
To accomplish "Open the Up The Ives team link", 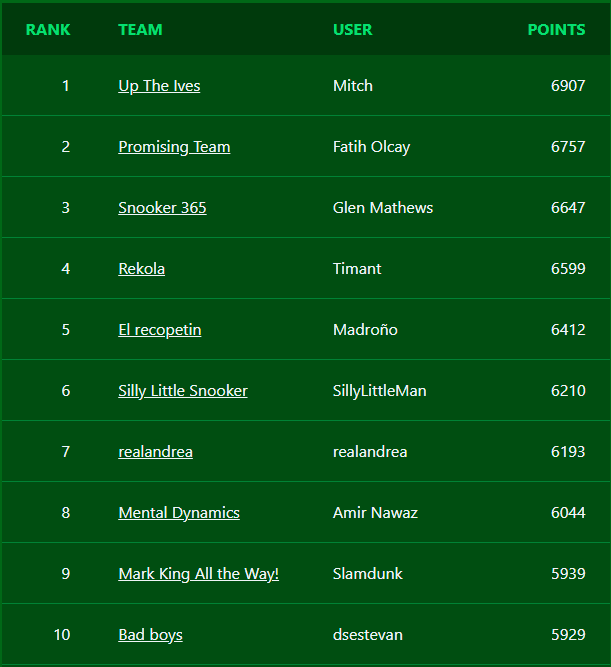I will (159, 86).
